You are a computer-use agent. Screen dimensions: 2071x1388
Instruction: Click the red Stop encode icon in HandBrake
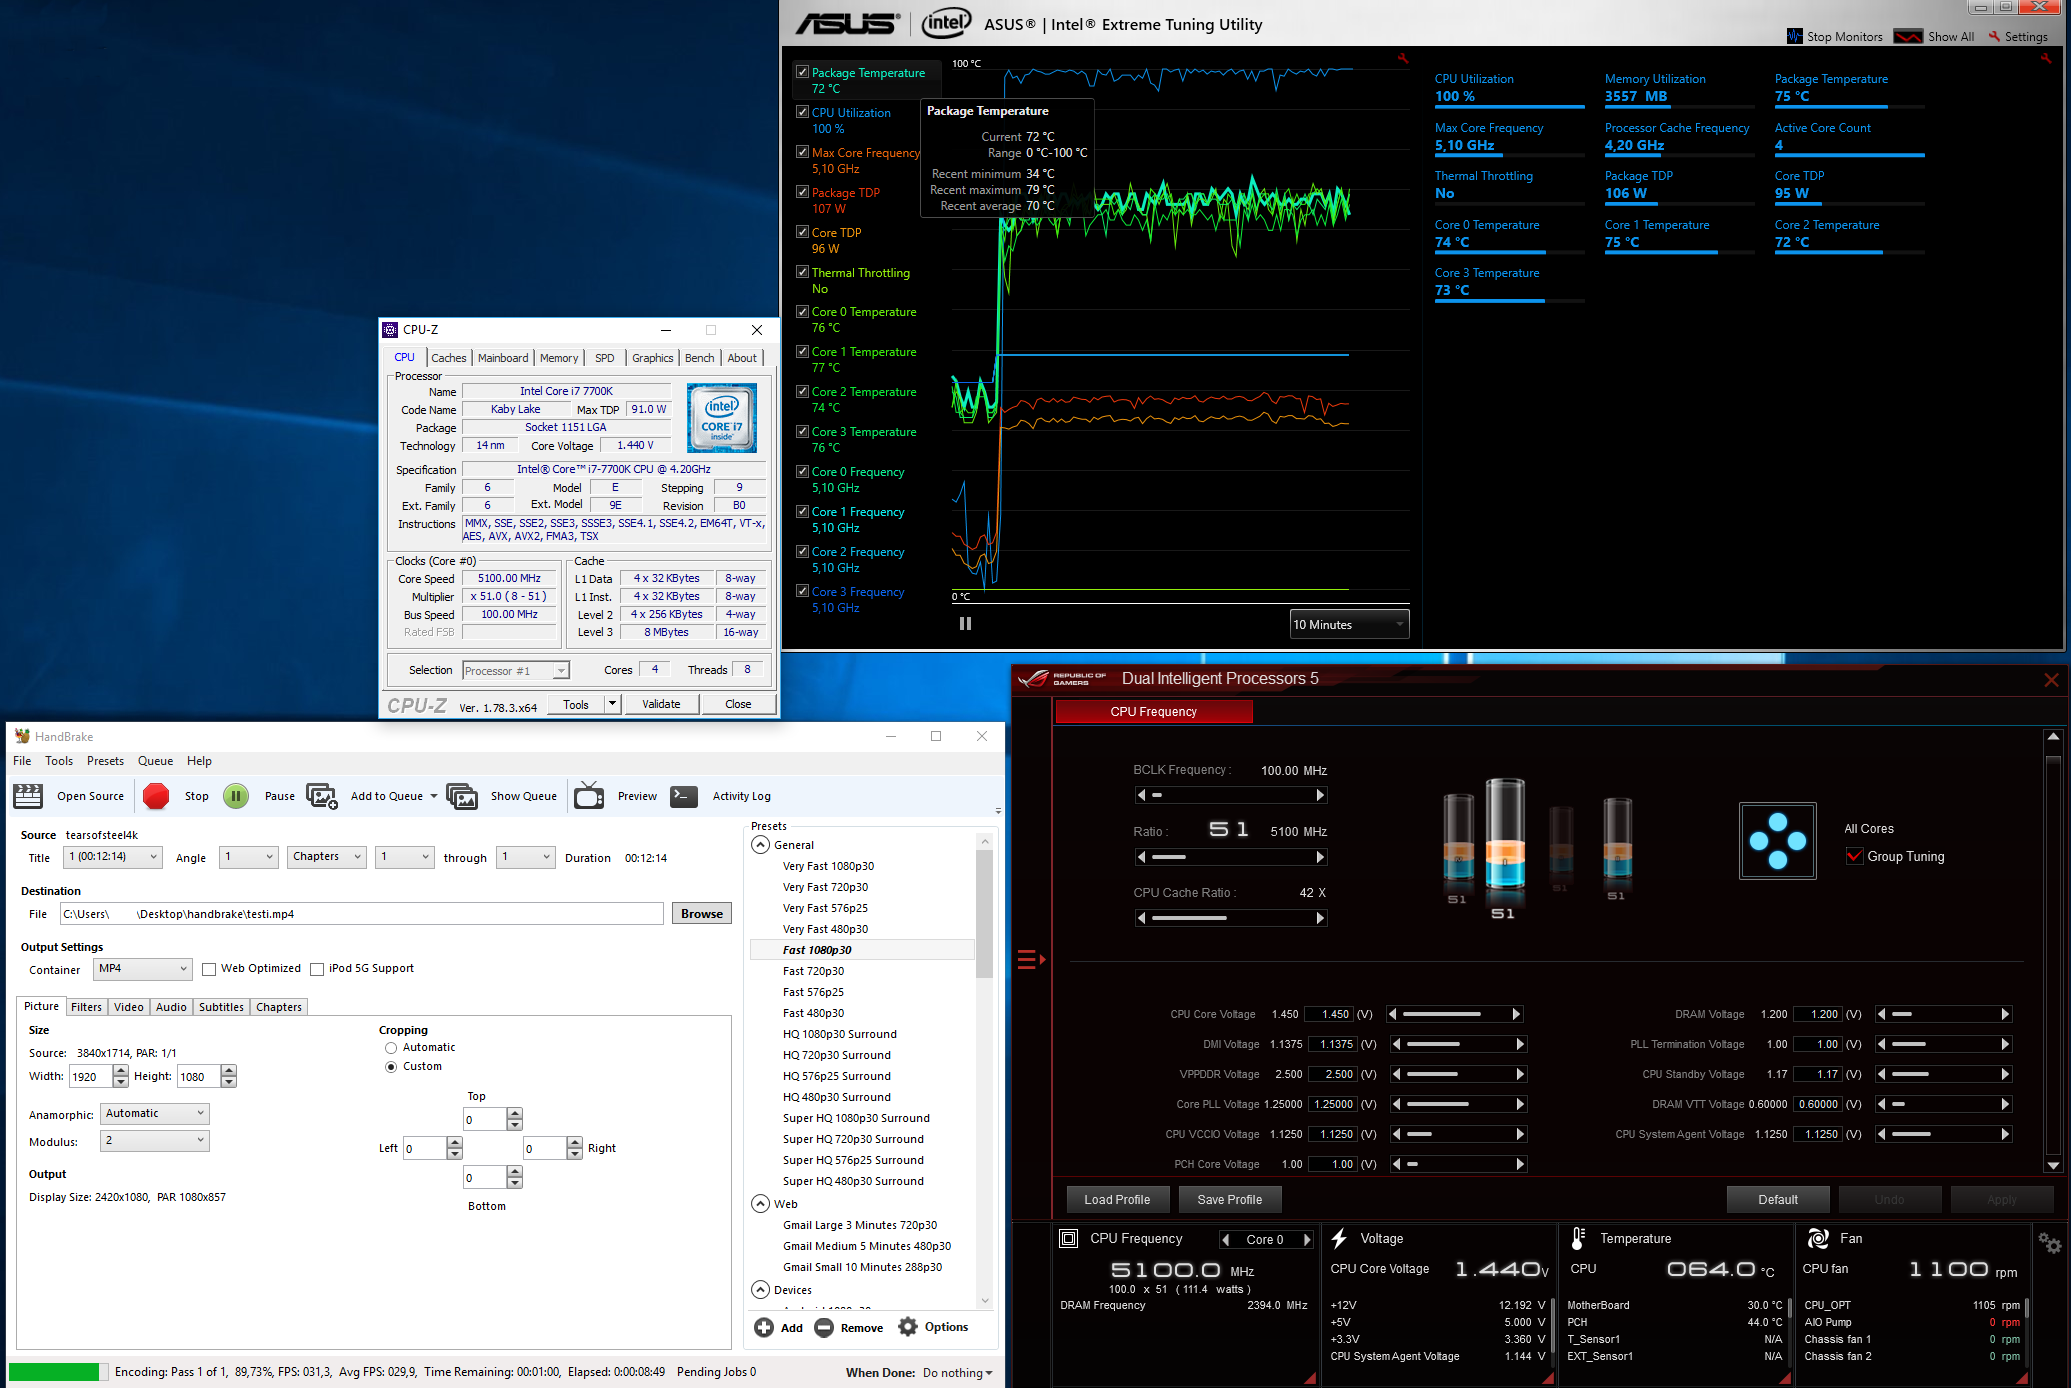156,796
